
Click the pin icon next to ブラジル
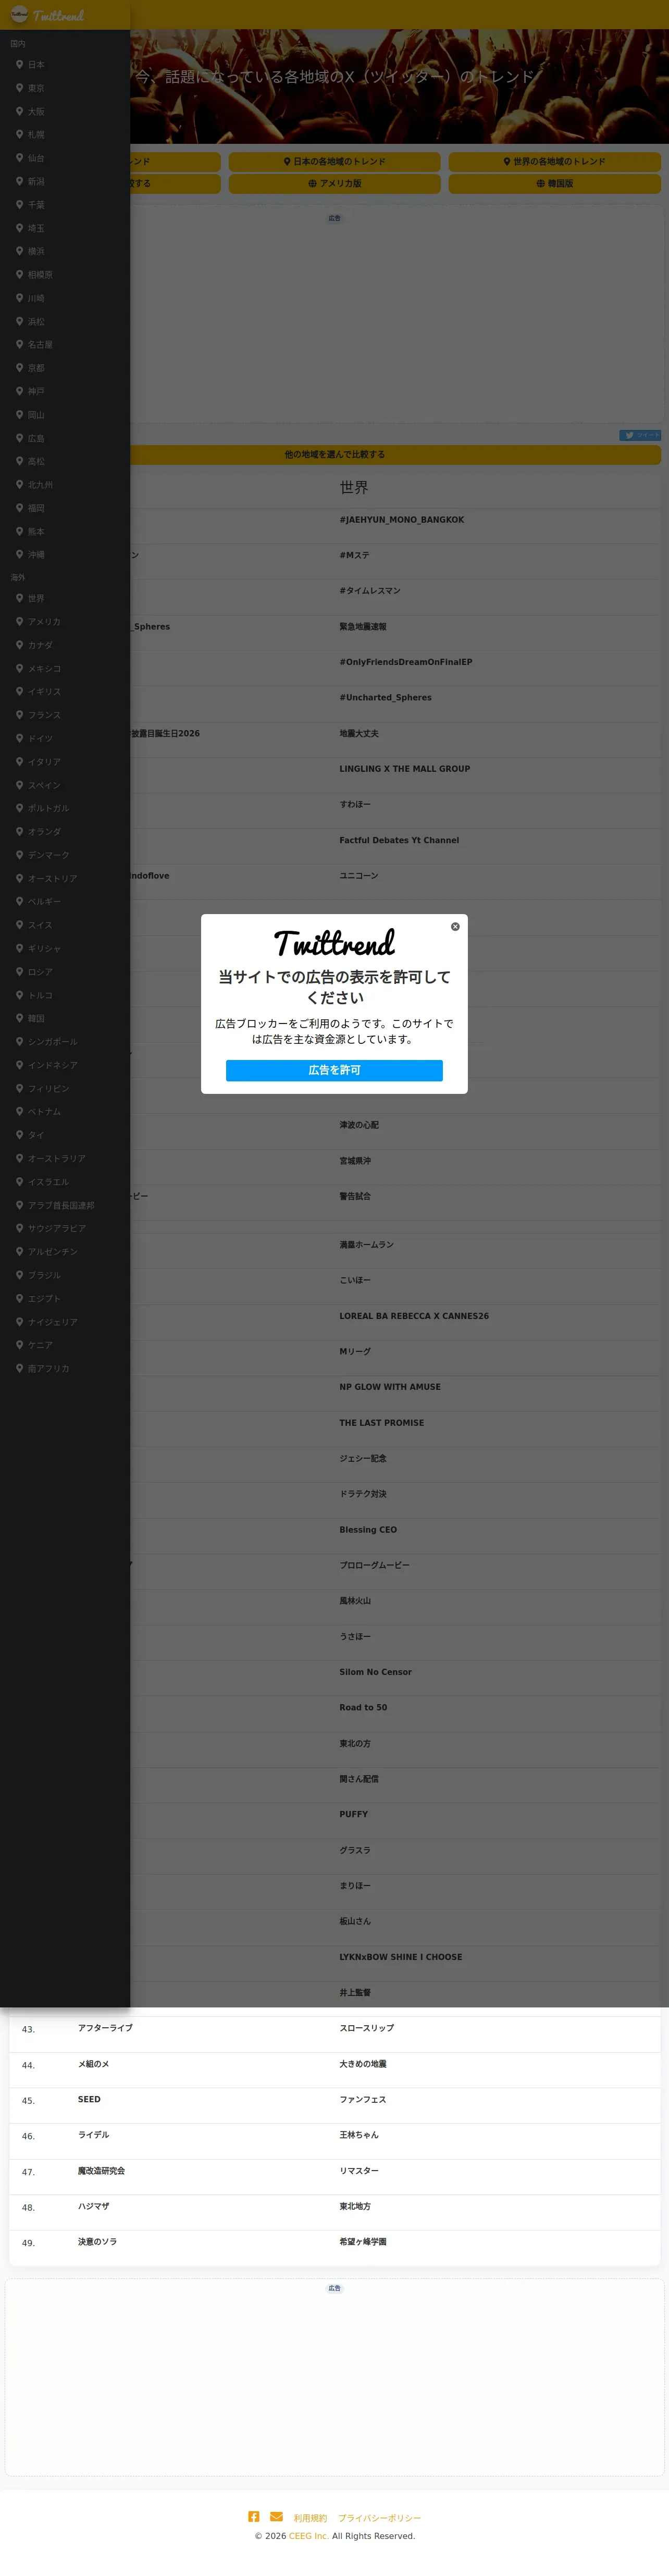[x=19, y=1275]
